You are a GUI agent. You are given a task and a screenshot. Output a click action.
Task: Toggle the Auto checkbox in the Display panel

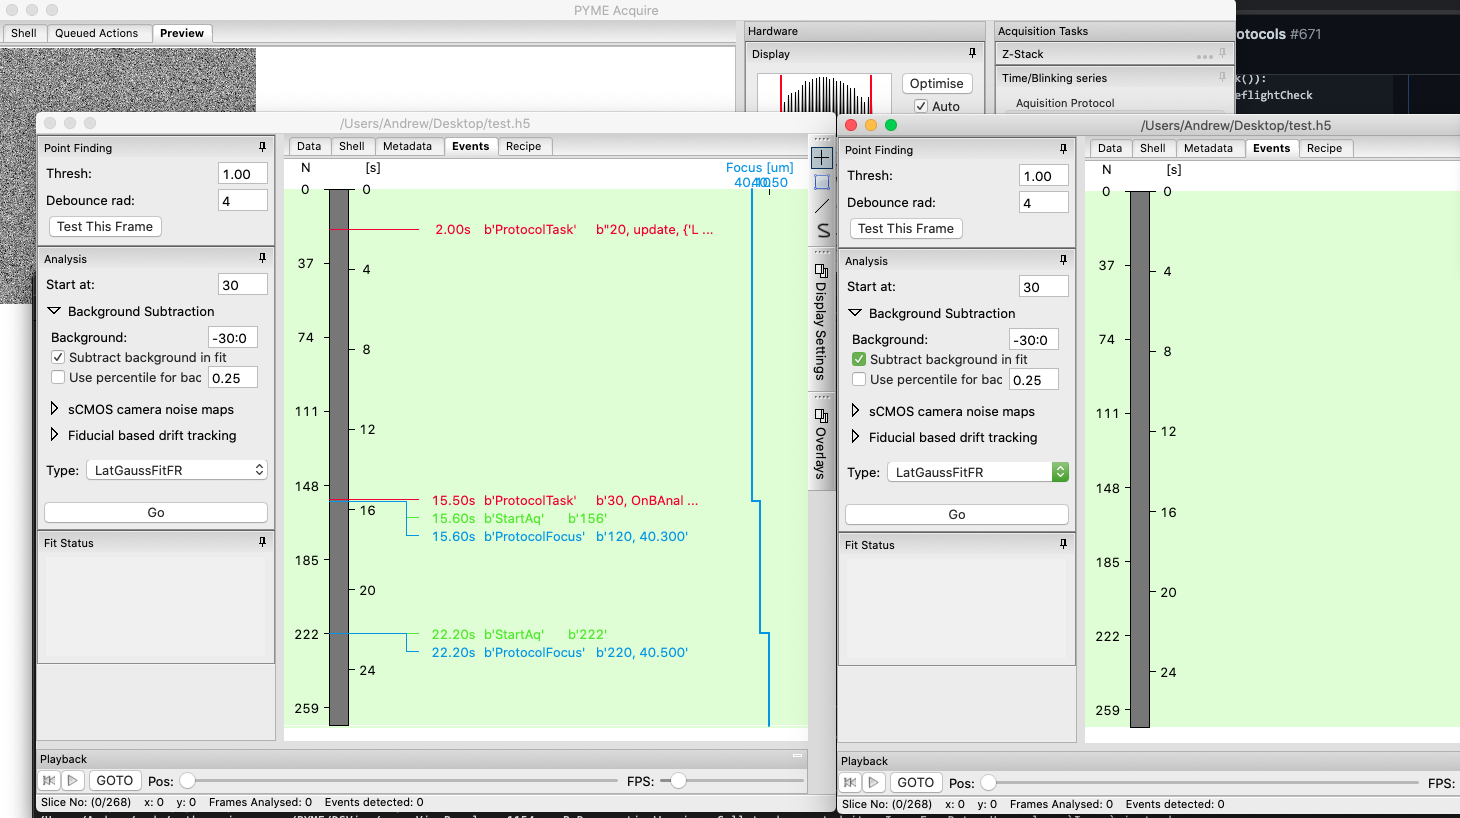point(924,104)
